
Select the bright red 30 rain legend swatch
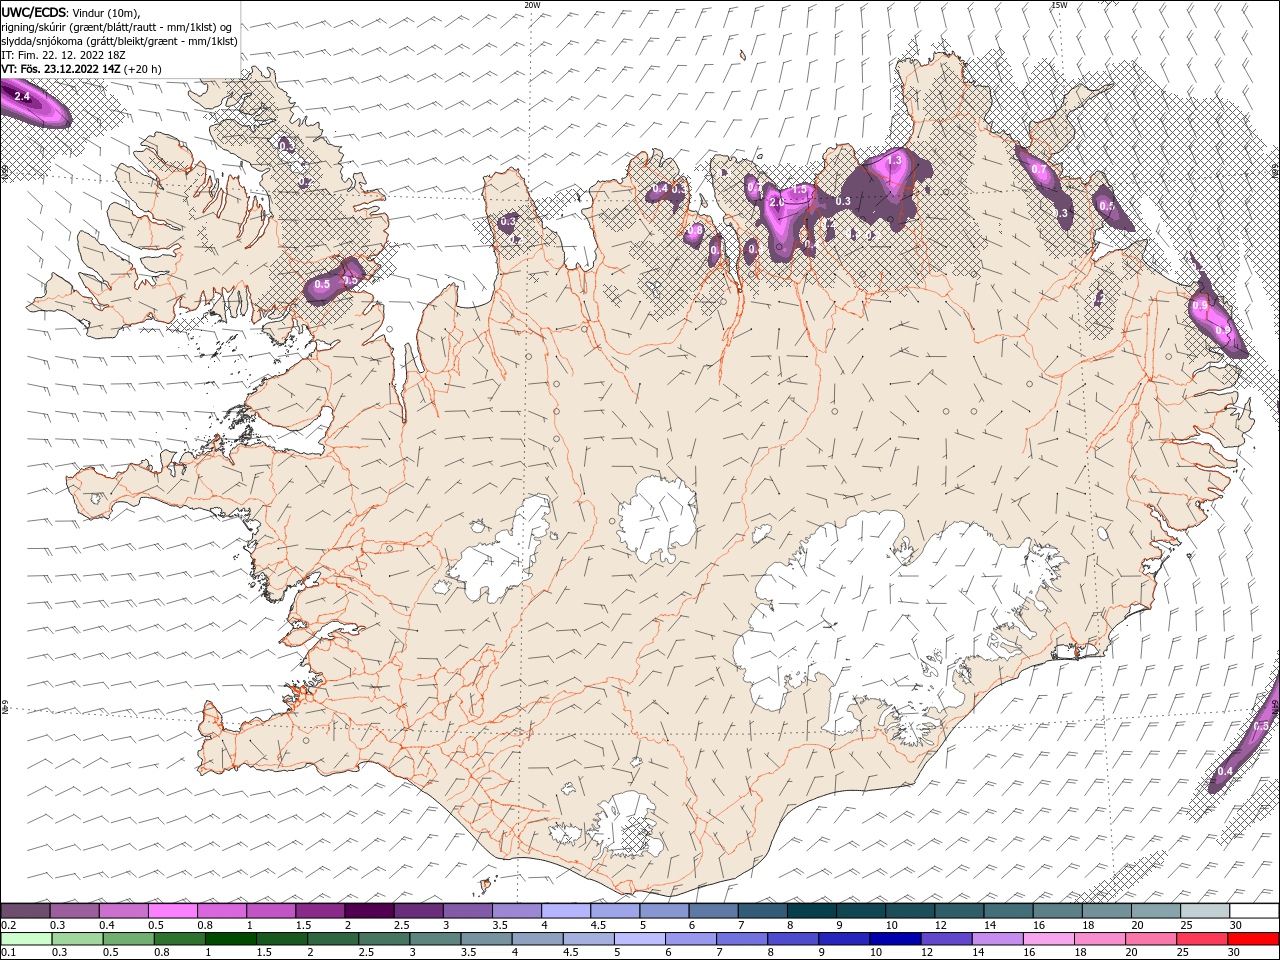[1254, 939]
